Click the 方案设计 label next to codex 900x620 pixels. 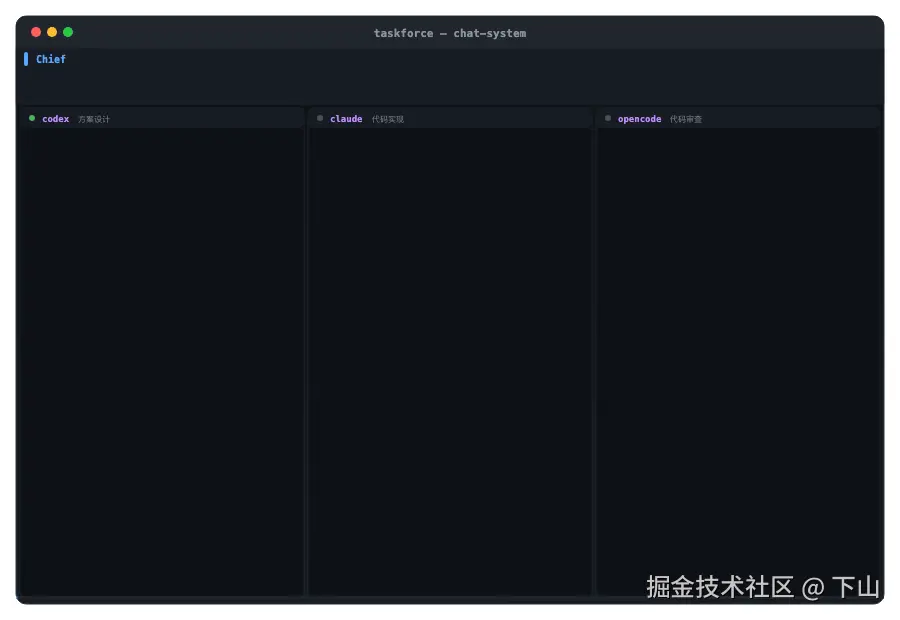tap(94, 119)
